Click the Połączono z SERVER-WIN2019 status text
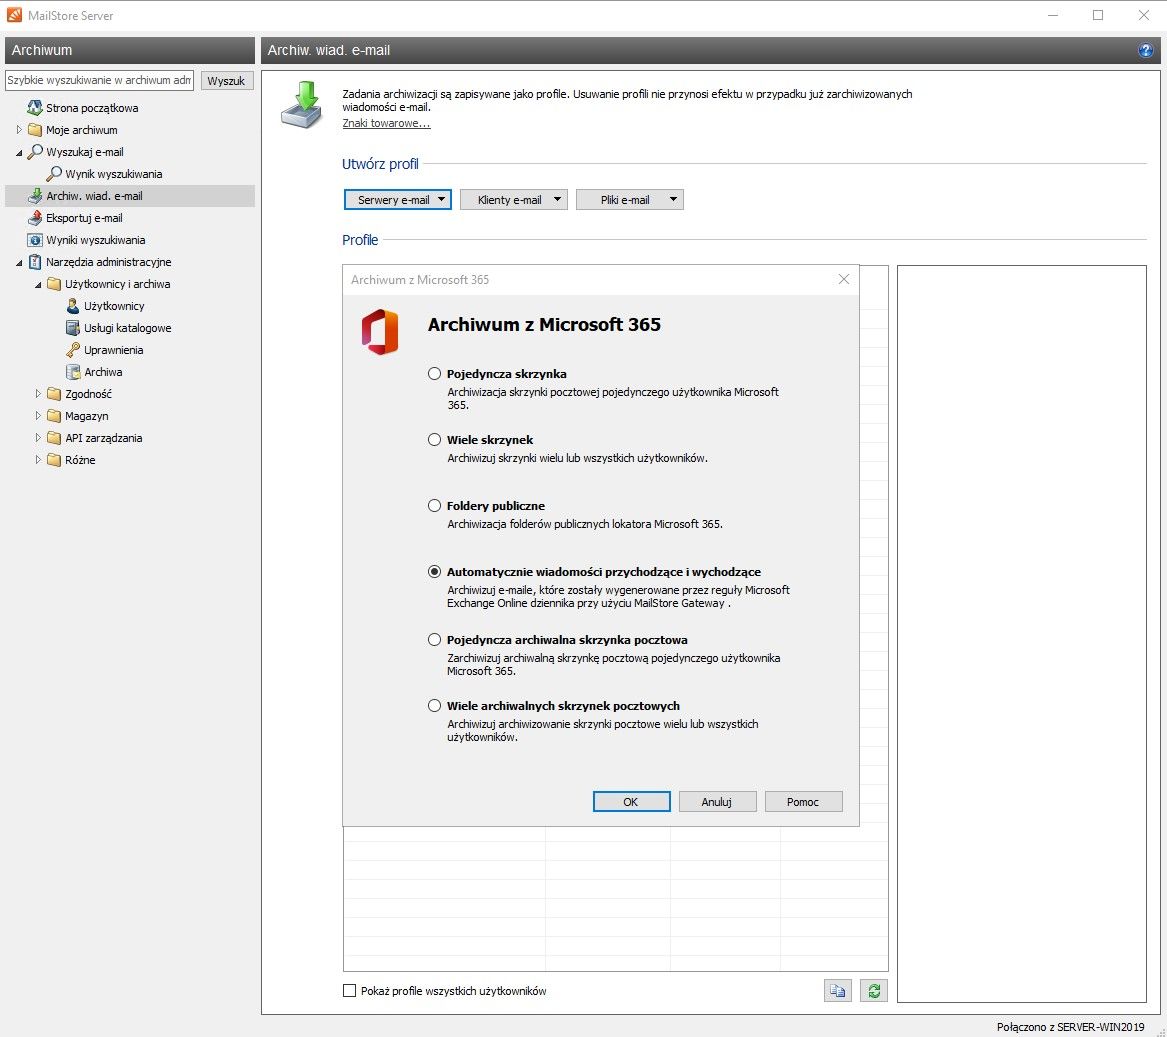This screenshot has width=1167, height=1037. 1070,1027
